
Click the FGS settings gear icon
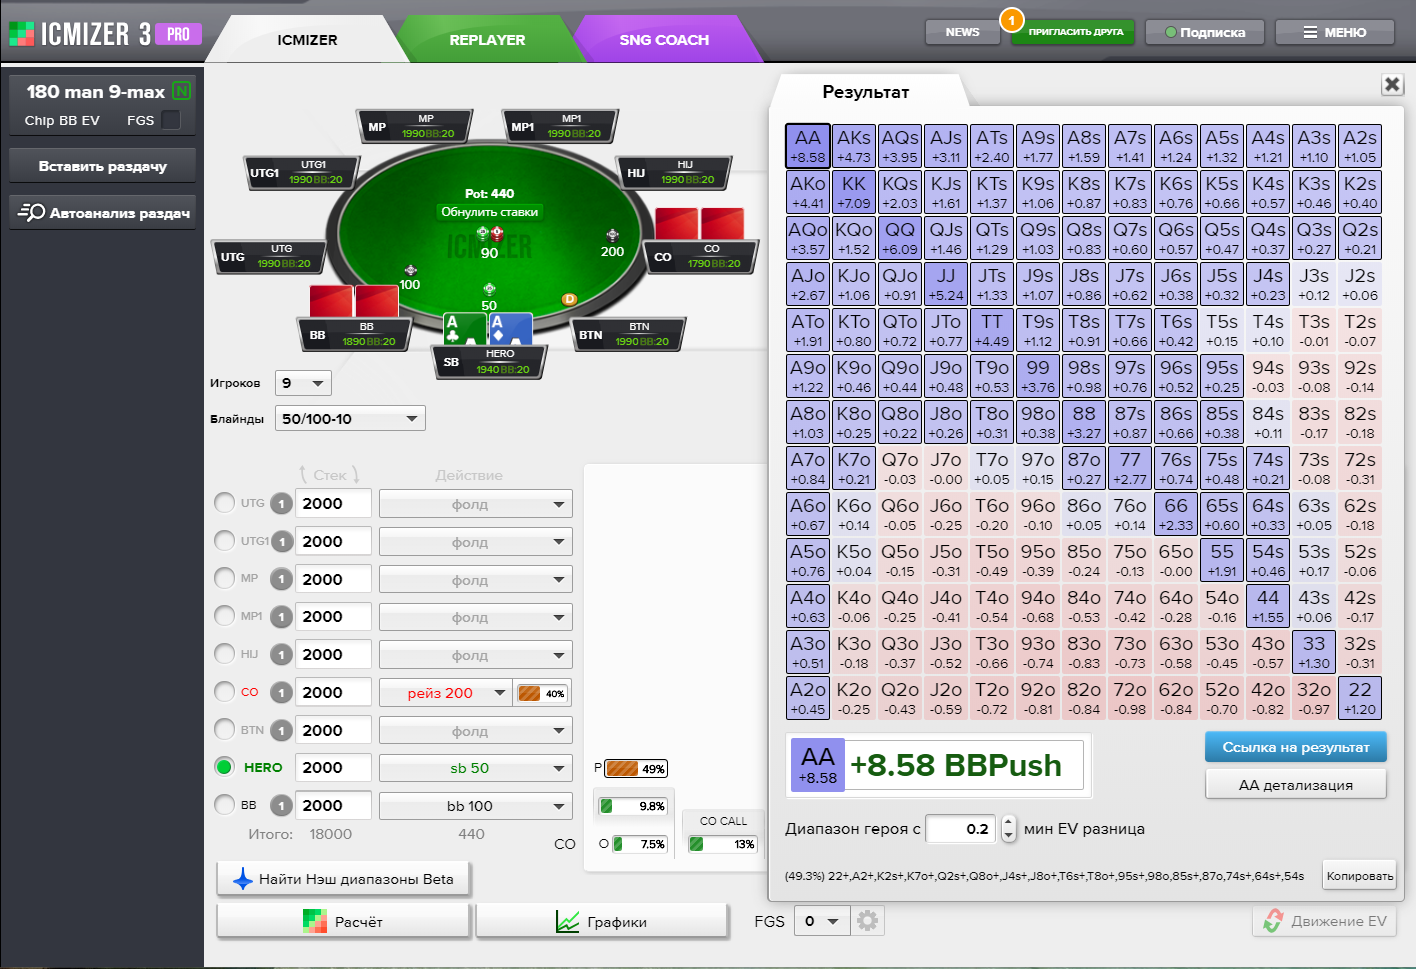[x=867, y=921]
